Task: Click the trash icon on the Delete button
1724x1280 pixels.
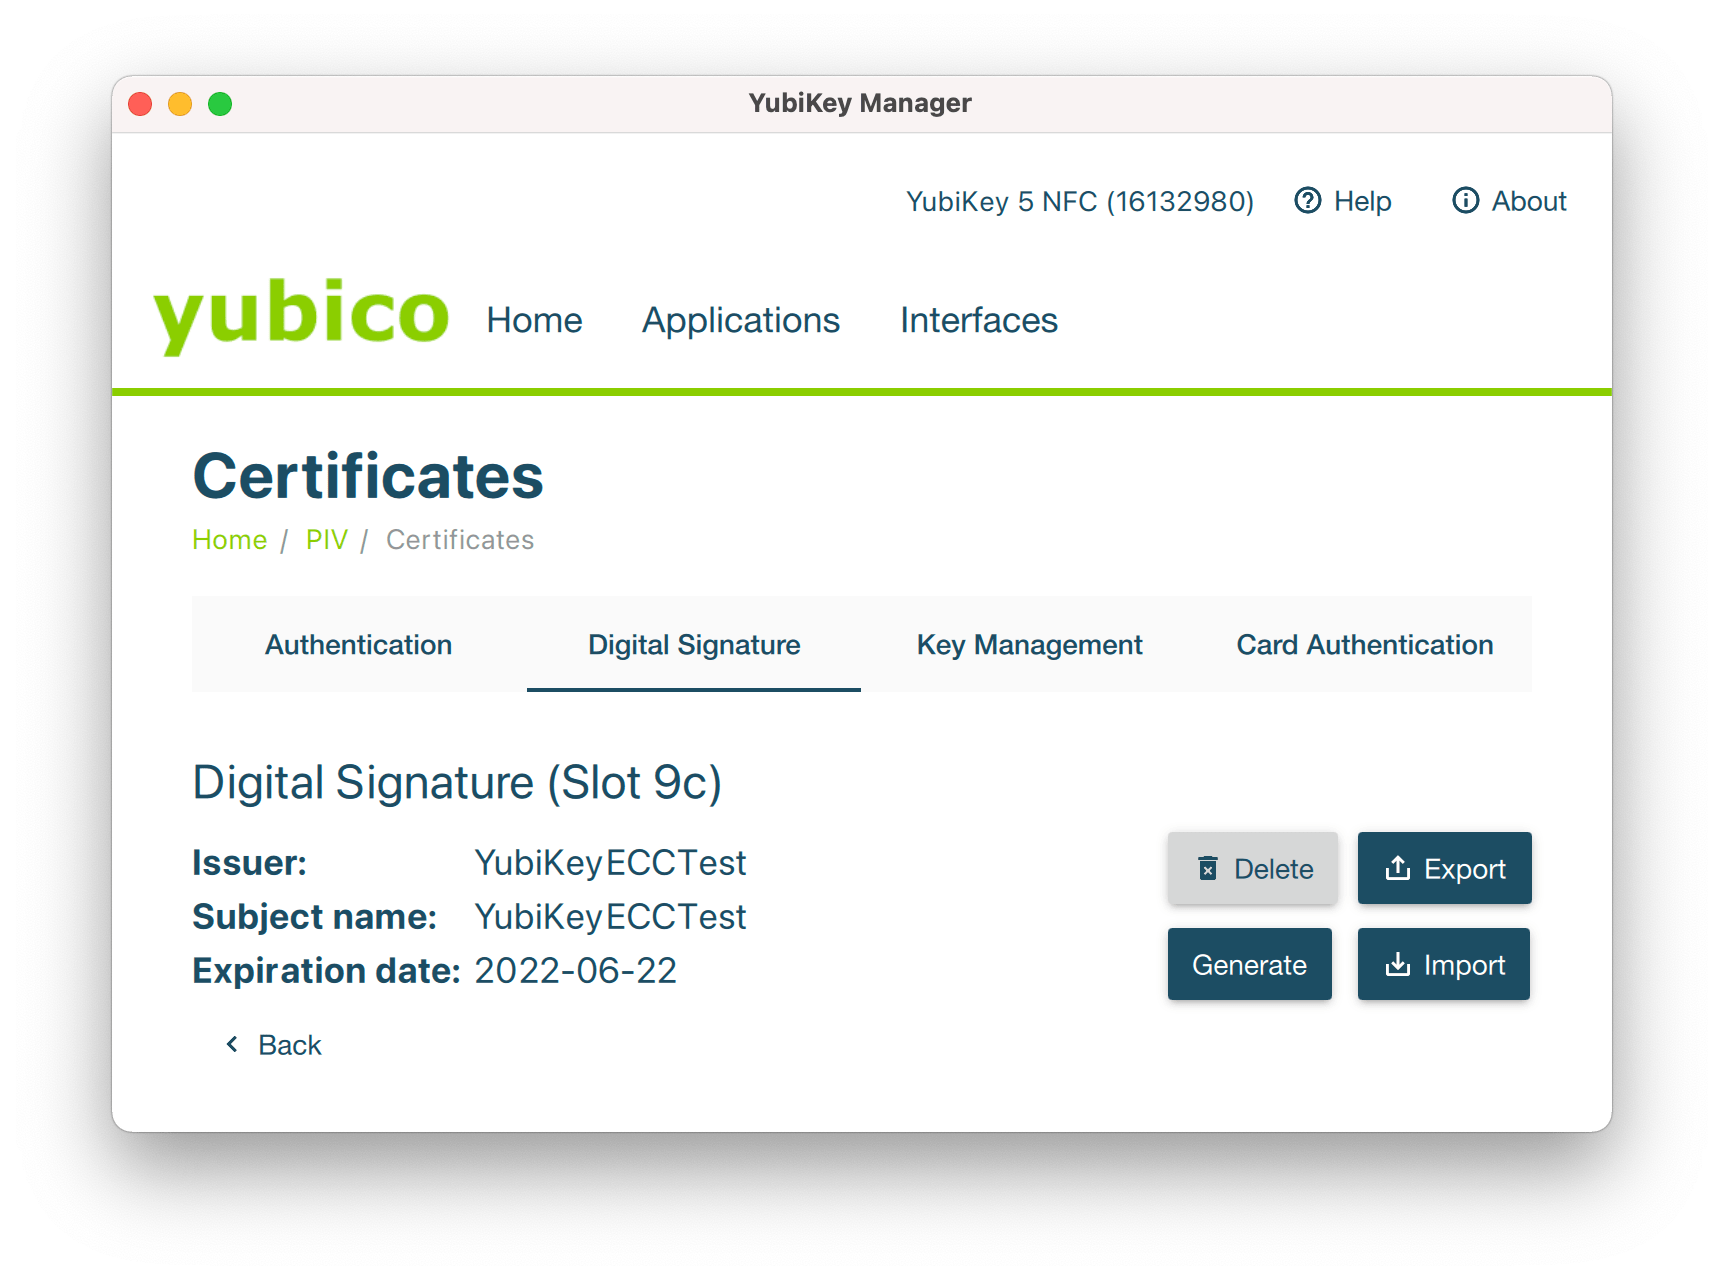Action: pos(1209,868)
